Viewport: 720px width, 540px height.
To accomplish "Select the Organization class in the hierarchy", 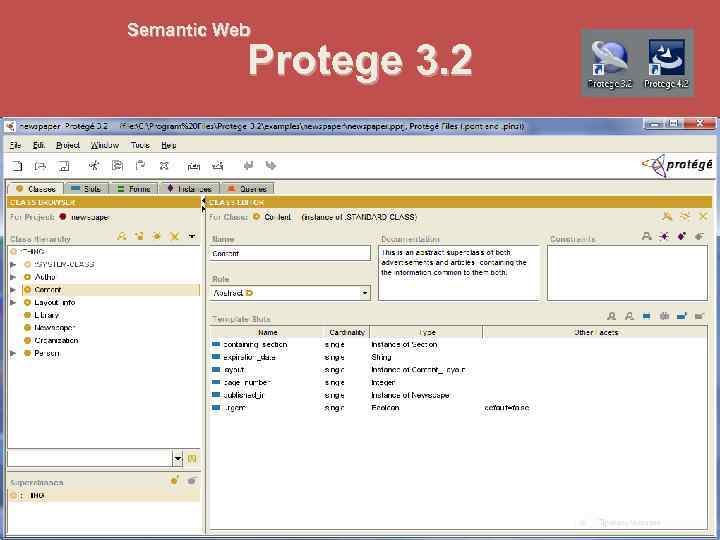I will pos(56,341).
